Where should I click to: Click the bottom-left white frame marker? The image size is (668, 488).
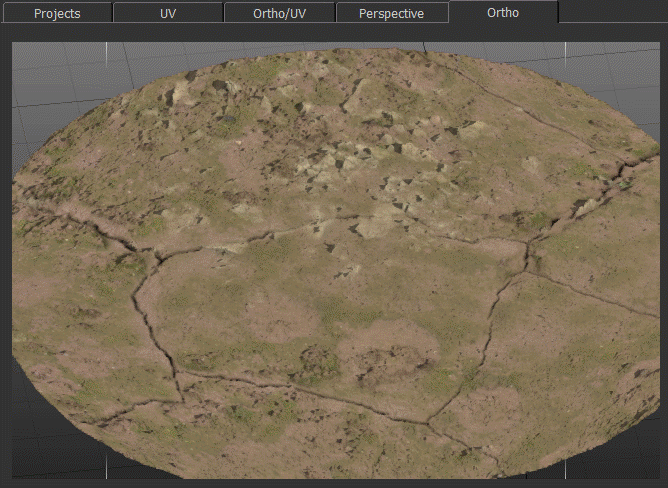click(x=105, y=466)
